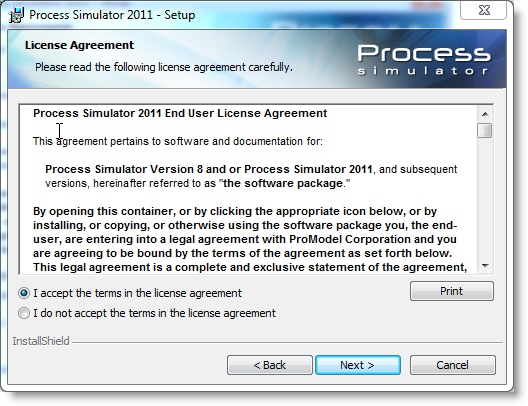This screenshot has height=406, width=528.
Task: Click the license scrollbar up arrow
Action: (x=485, y=114)
